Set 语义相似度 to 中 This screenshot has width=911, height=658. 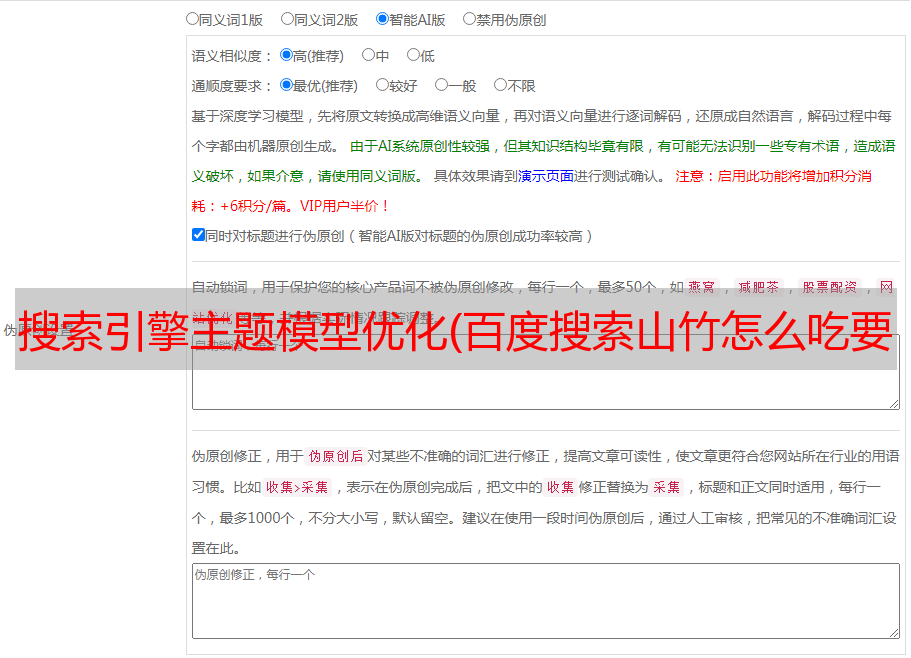pos(368,55)
